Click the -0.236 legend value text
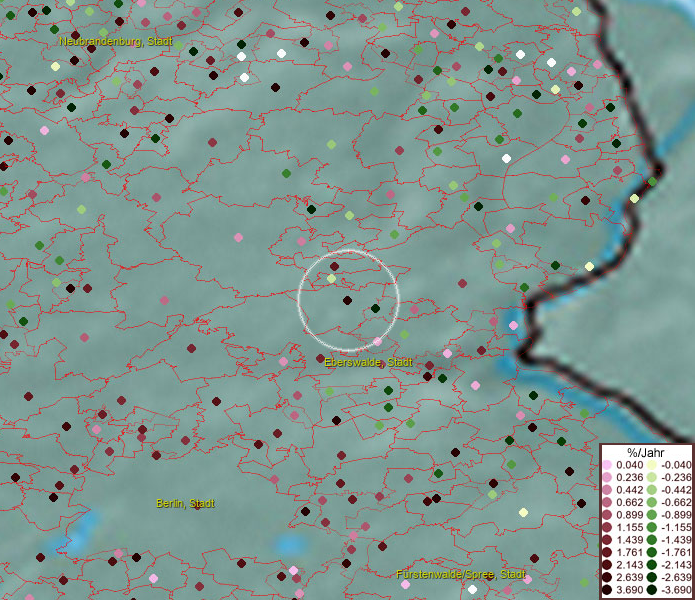Screen dimensions: 695x600 click(676, 477)
